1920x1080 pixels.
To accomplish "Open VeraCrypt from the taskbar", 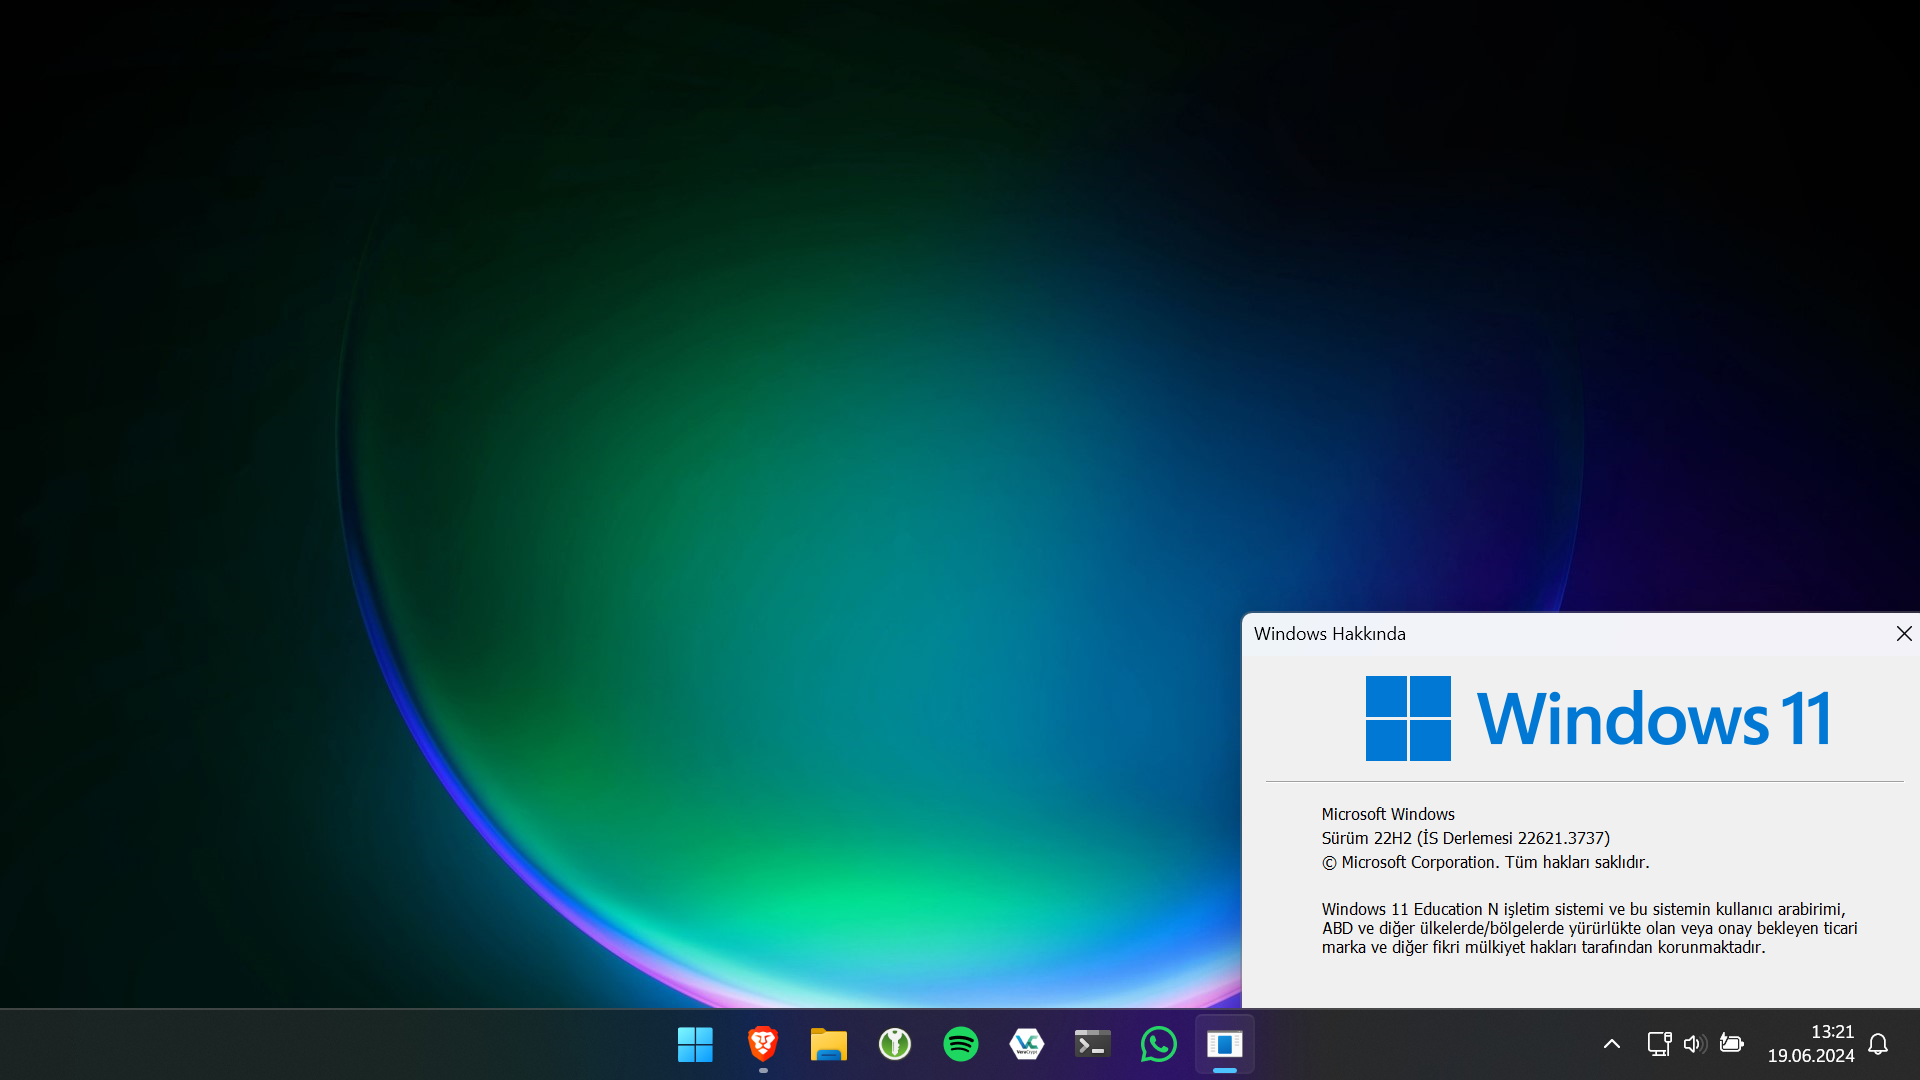I will point(1026,1044).
